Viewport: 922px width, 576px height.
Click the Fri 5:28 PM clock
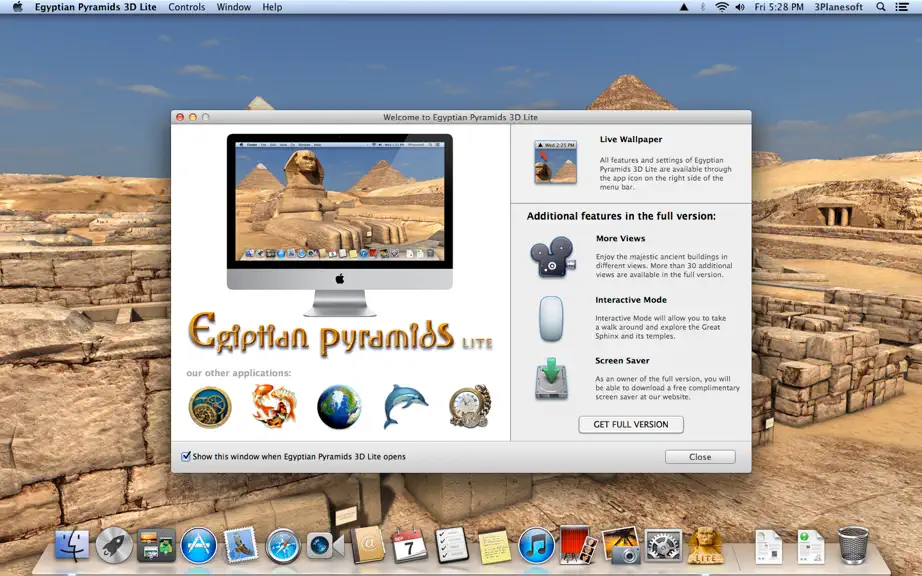tap(779, 7)
